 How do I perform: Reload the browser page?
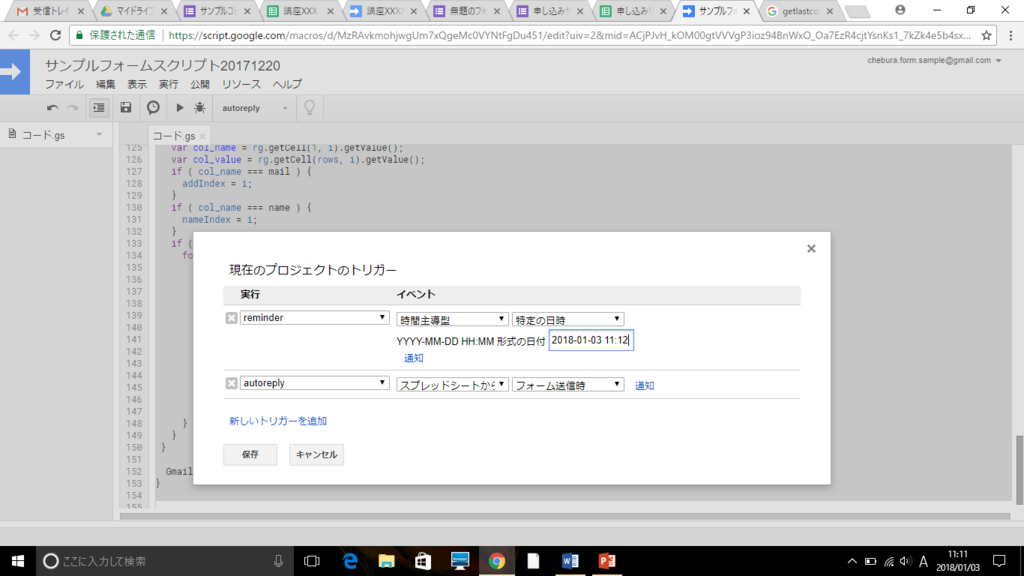coord(56,35)
